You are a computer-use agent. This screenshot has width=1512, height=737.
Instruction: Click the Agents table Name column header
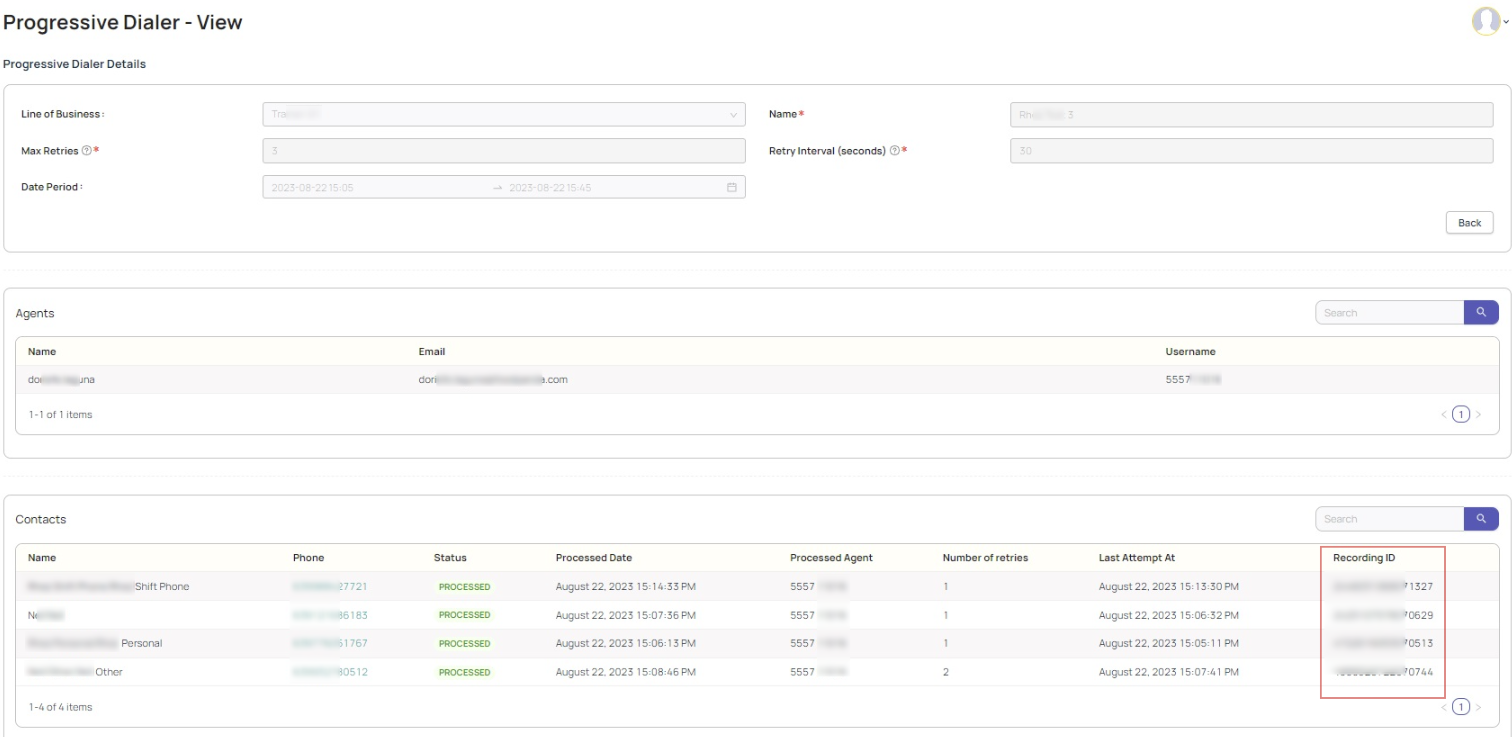42,352
